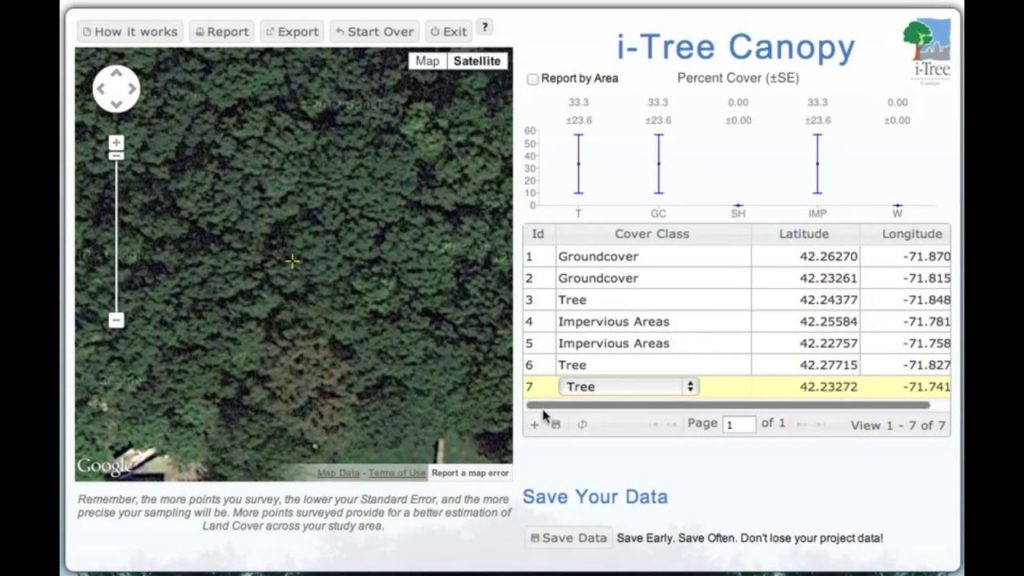Select row 5 Impervious Areas cell
This screenshot has height=576, width=1024.
(x=652, y=343)
